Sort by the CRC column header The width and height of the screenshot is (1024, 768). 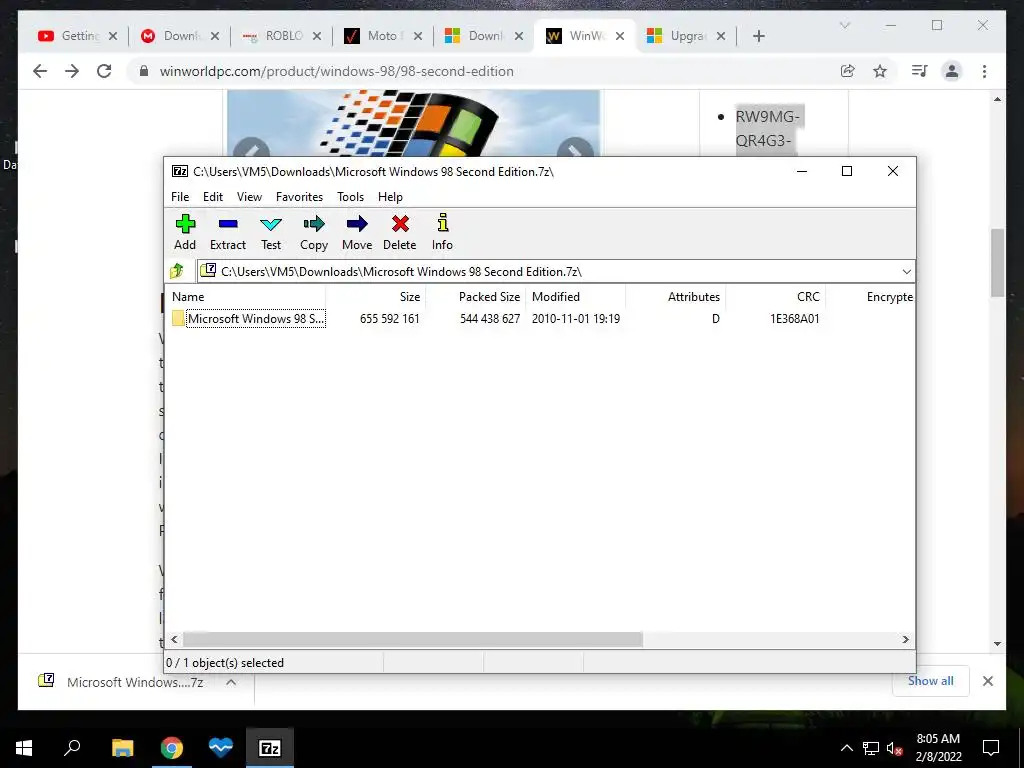pyautogui.click(x=776, y=296)
